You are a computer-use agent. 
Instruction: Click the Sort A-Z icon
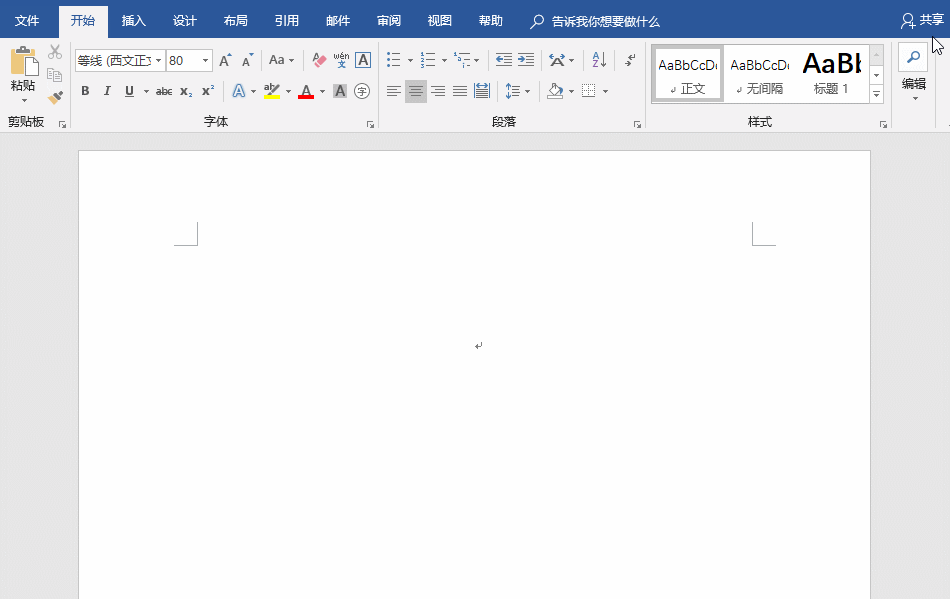(599, 61)
